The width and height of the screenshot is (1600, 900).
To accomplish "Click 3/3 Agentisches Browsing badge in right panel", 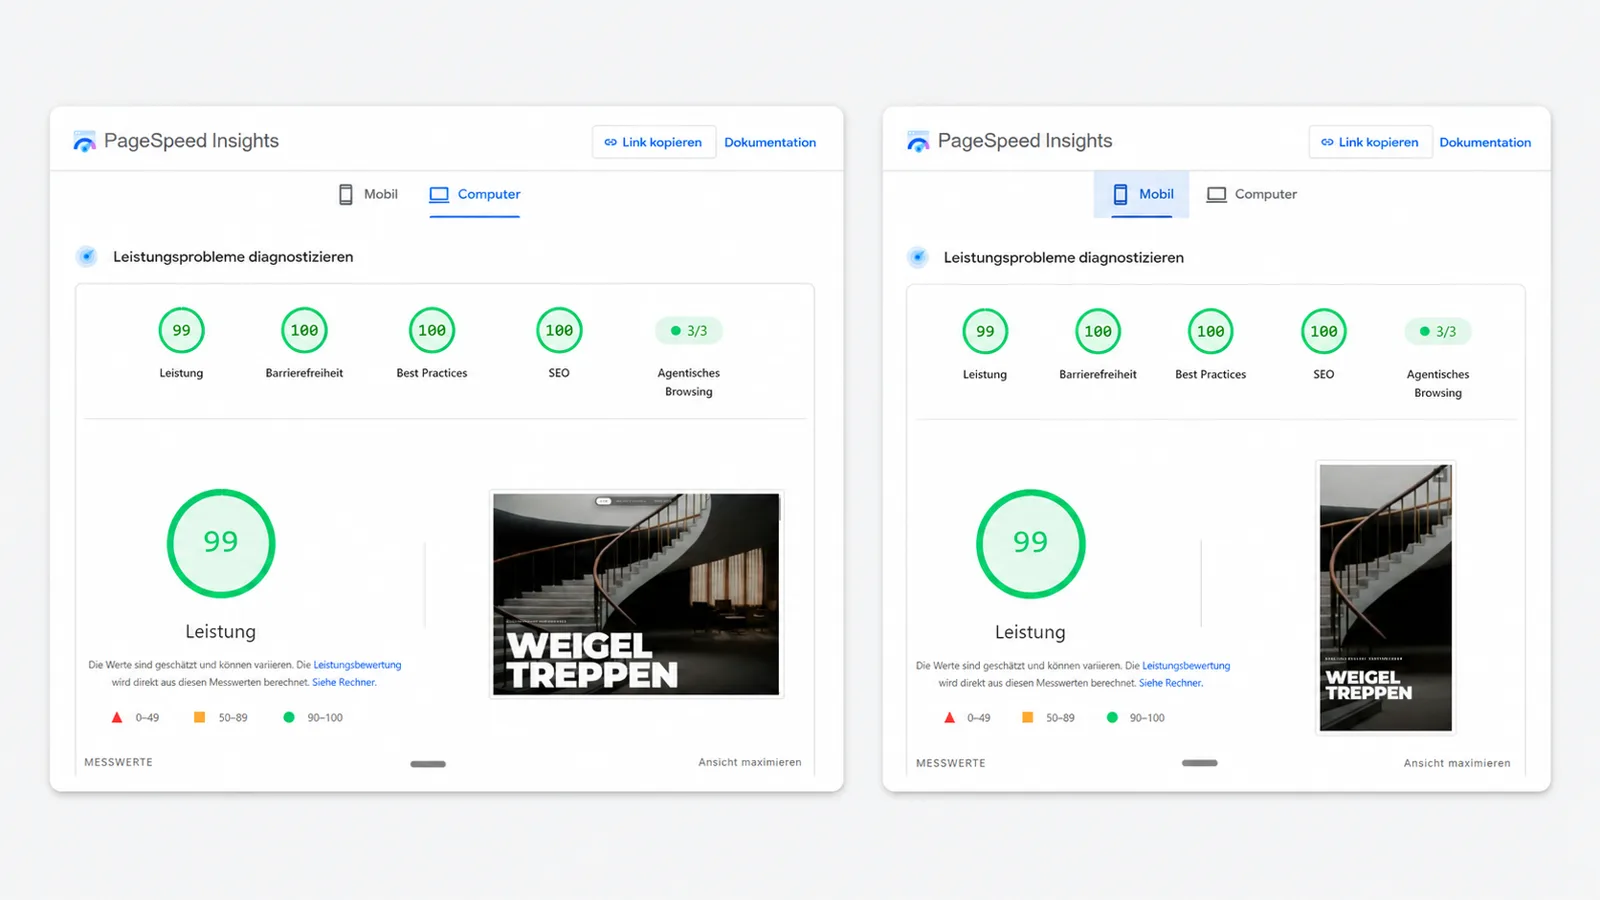I will (1438, 332).
